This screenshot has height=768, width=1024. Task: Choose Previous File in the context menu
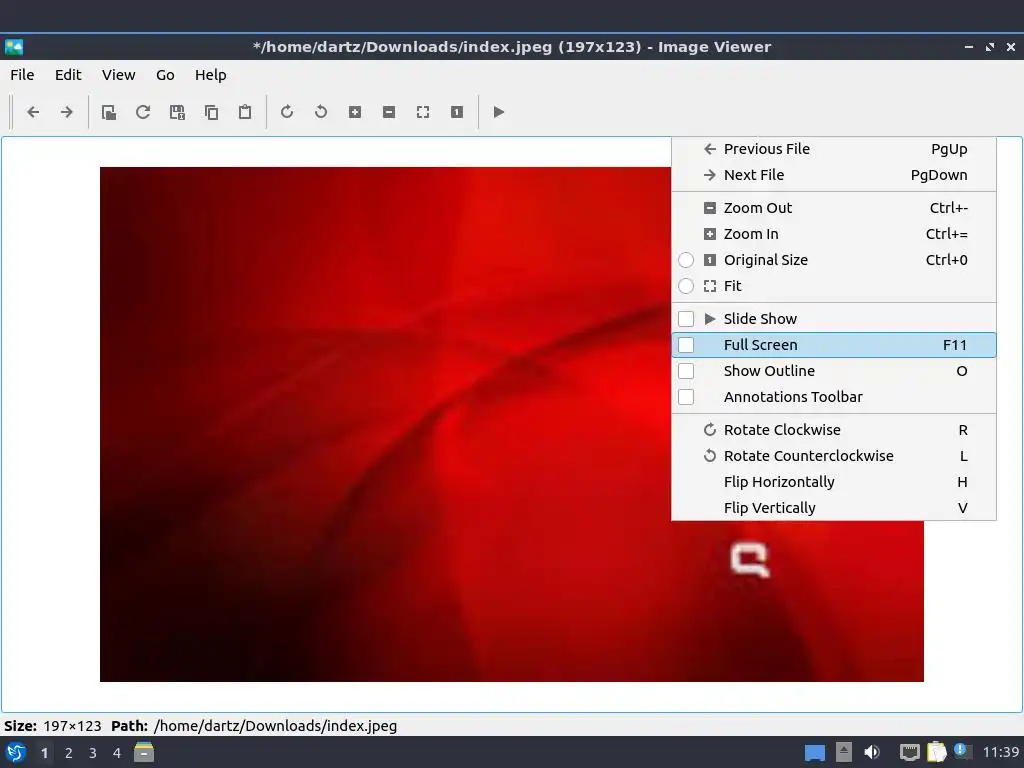click(x=834, y=149)
